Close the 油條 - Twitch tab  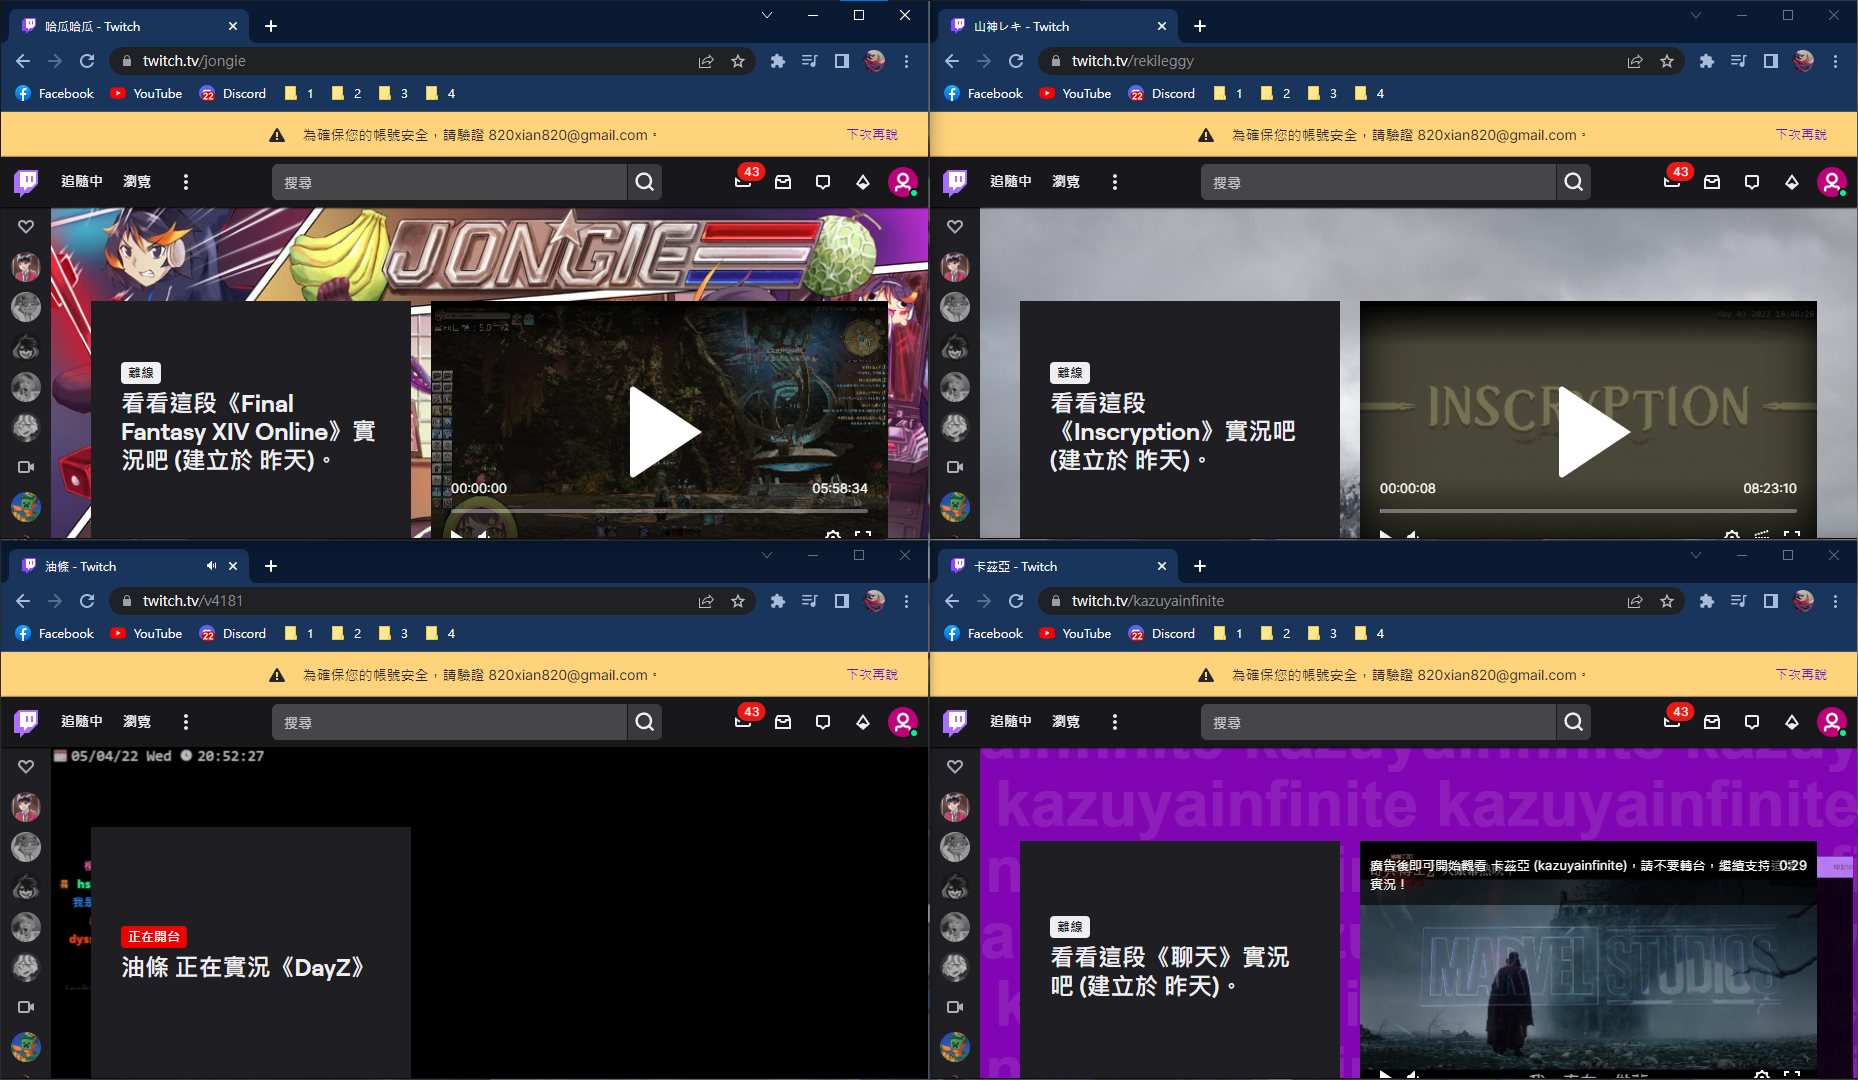click(x=233, y=566)
